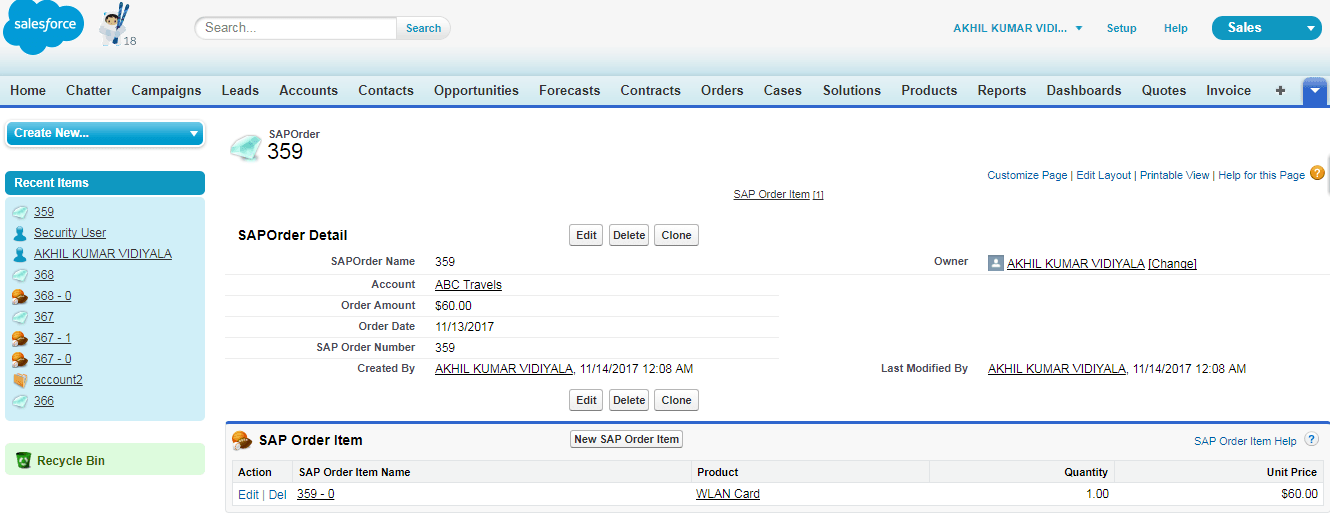
Task: Click the Search button
Action: [x=423, y=28]
